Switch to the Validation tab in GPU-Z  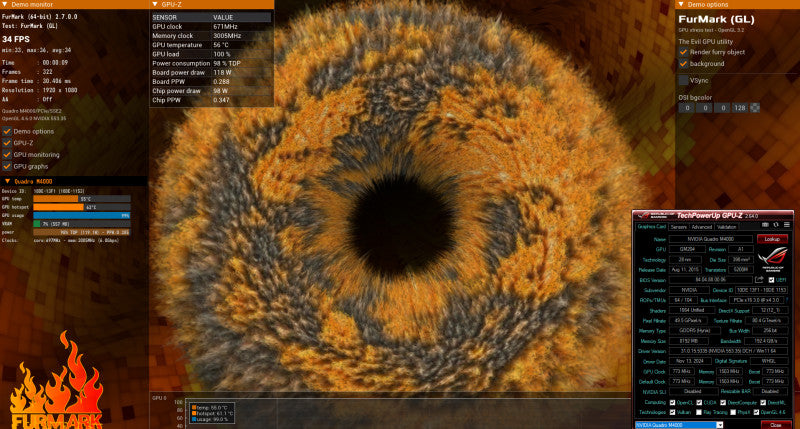tap(727, 227)
